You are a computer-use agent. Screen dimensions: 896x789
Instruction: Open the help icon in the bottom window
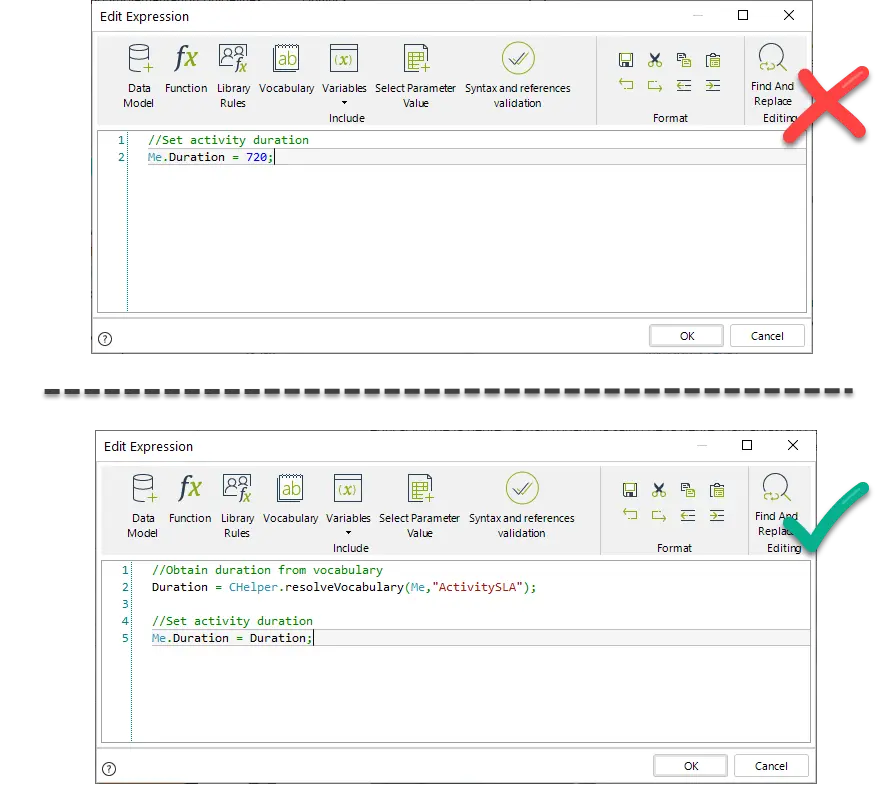(x=109, y=769)
